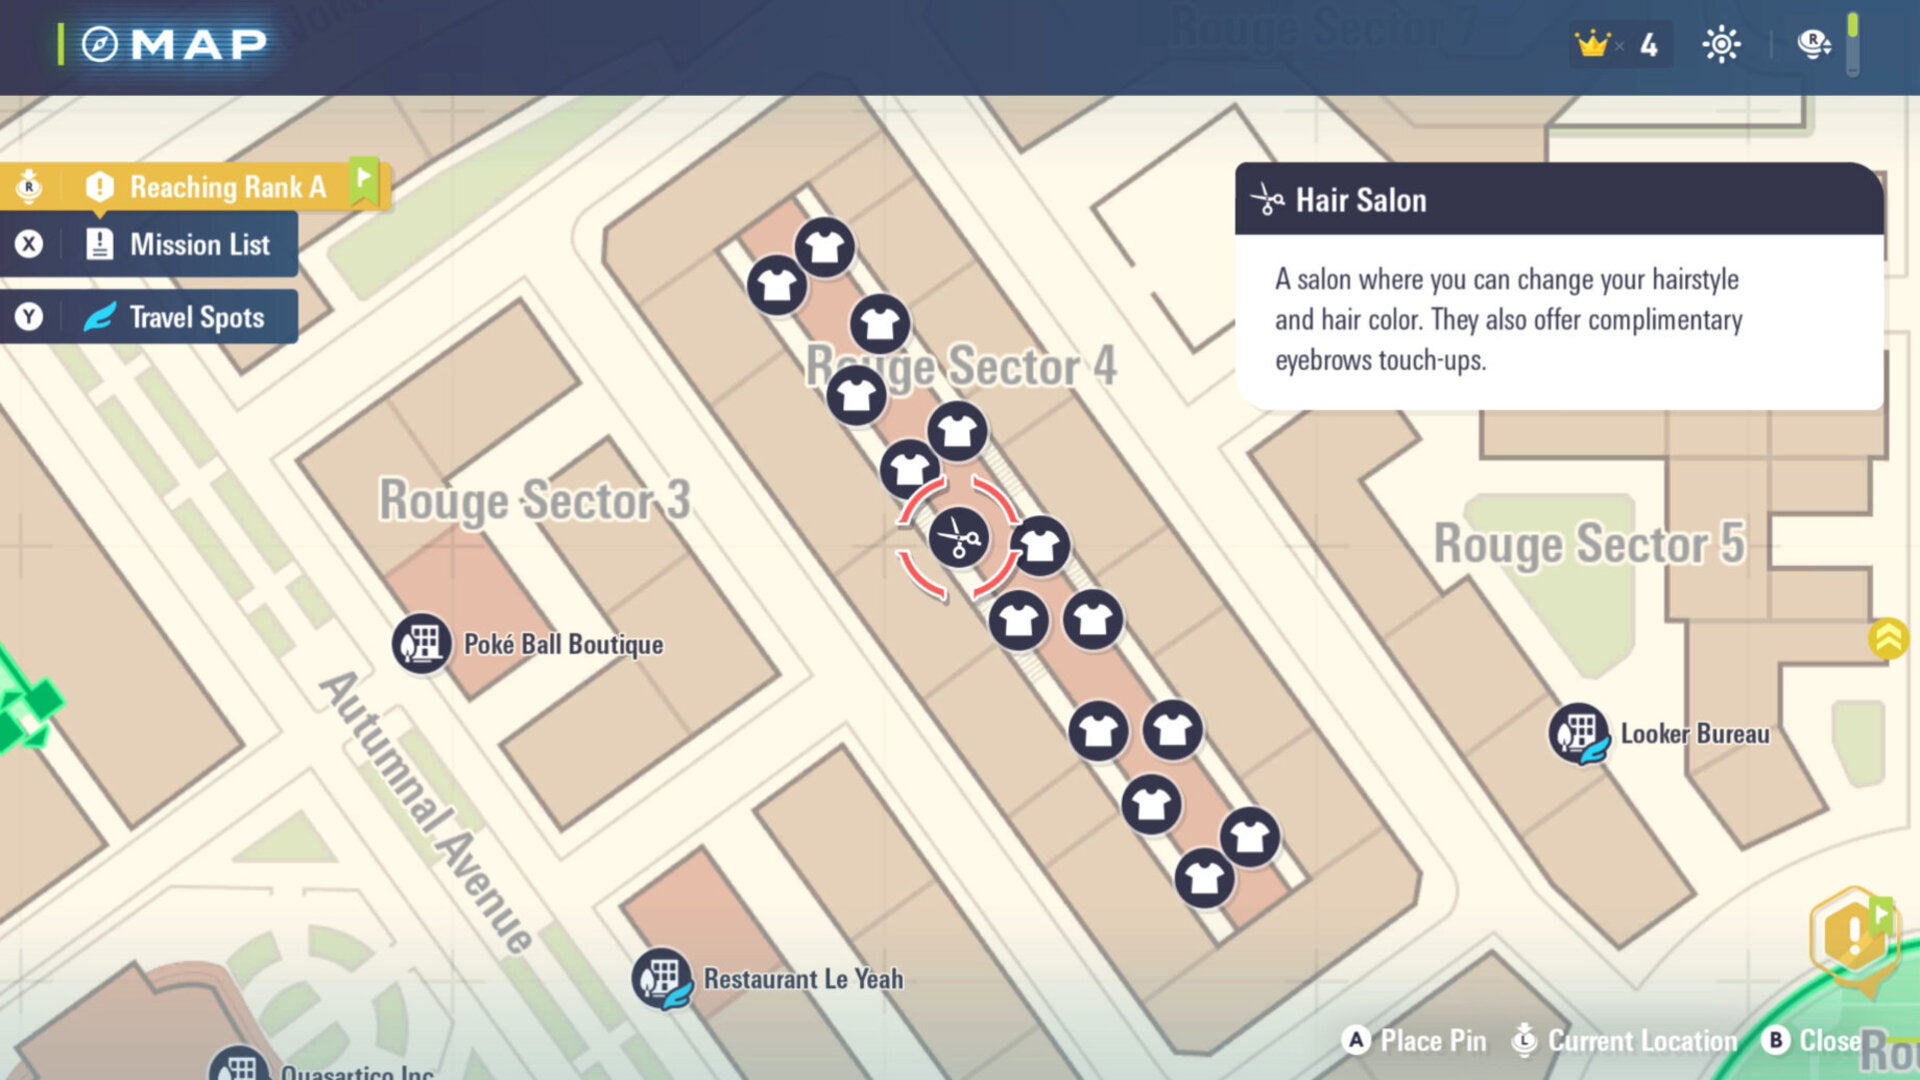
Task: Click the zoom level slider bar top-right
Action: (1852, 44)
